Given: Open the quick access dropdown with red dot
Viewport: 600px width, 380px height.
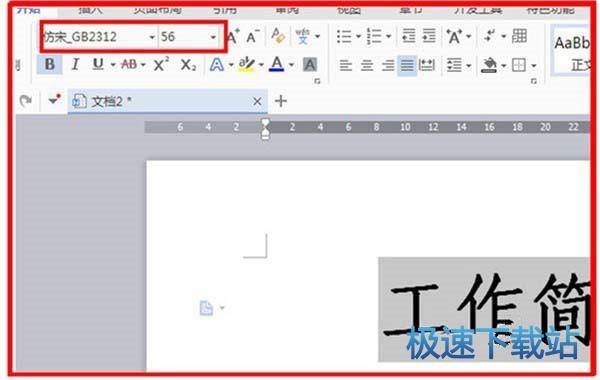Looking at the screenshot, I should 54,100.
